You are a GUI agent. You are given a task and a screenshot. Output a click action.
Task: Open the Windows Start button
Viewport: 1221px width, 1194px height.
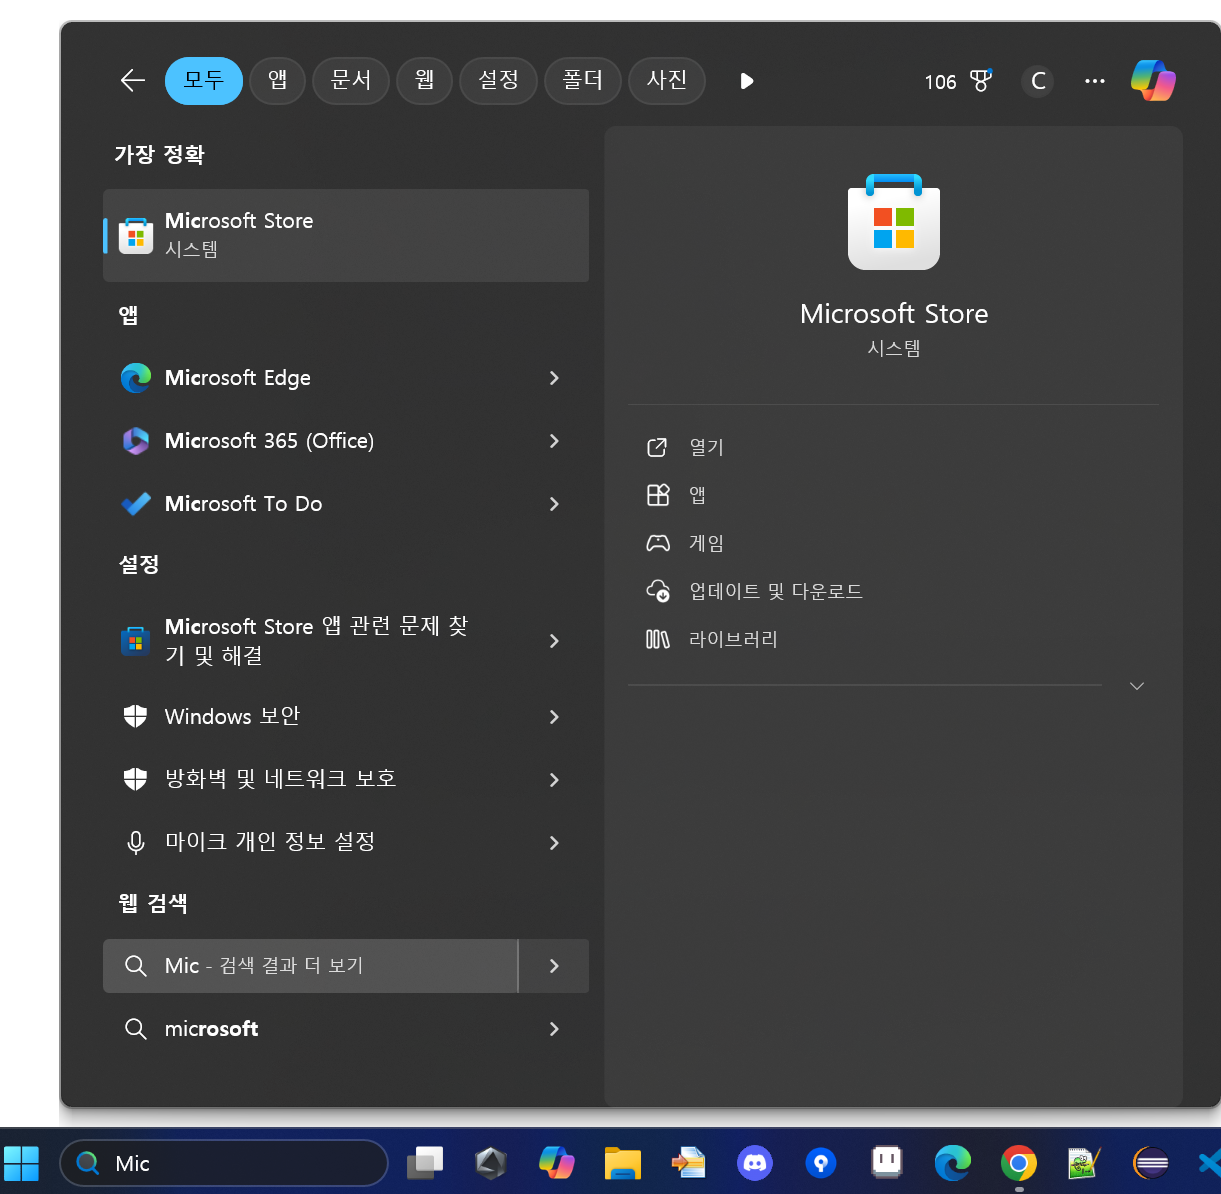click(x=22, y=1163)
